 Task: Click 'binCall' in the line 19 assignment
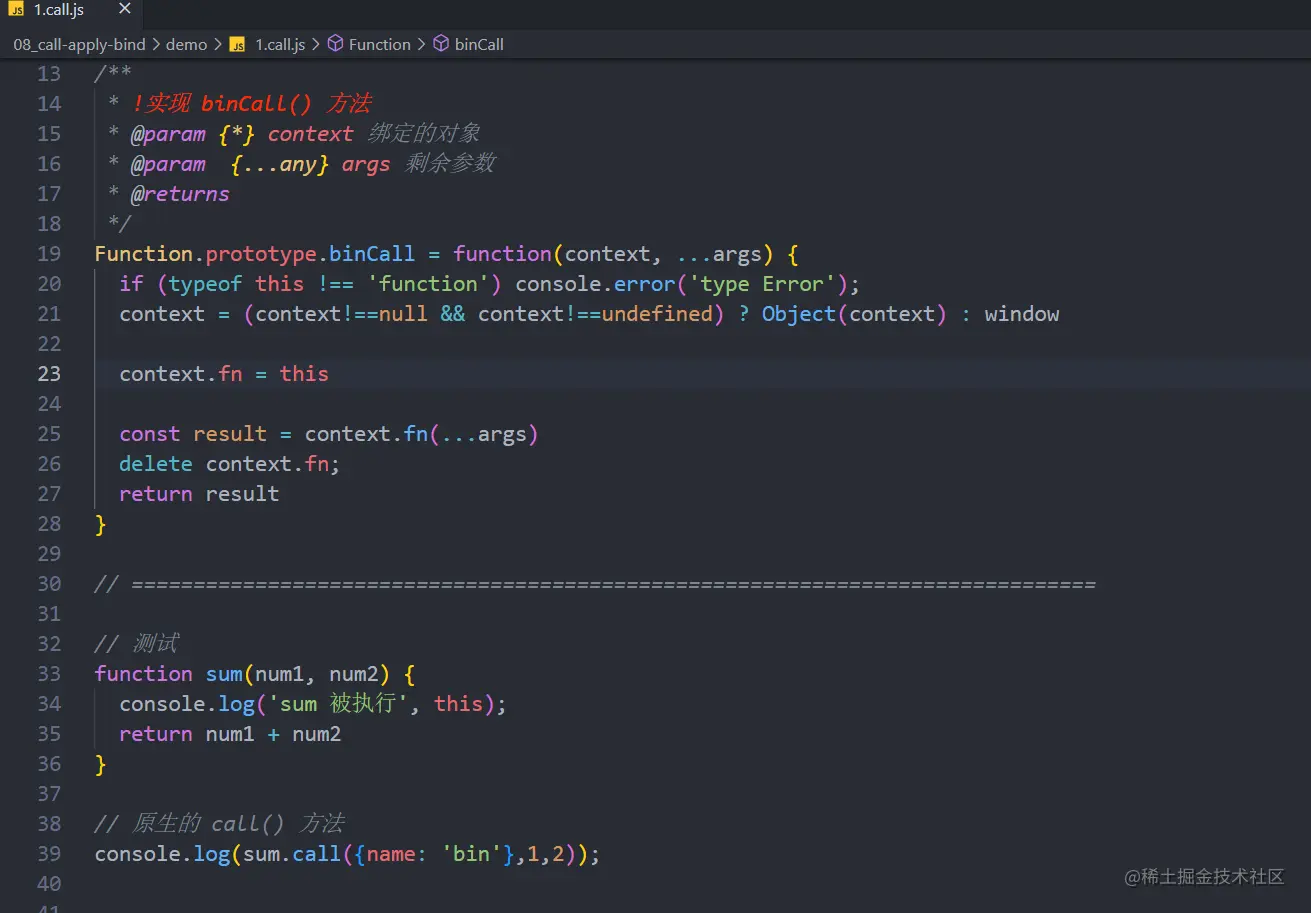click(372, 254)
